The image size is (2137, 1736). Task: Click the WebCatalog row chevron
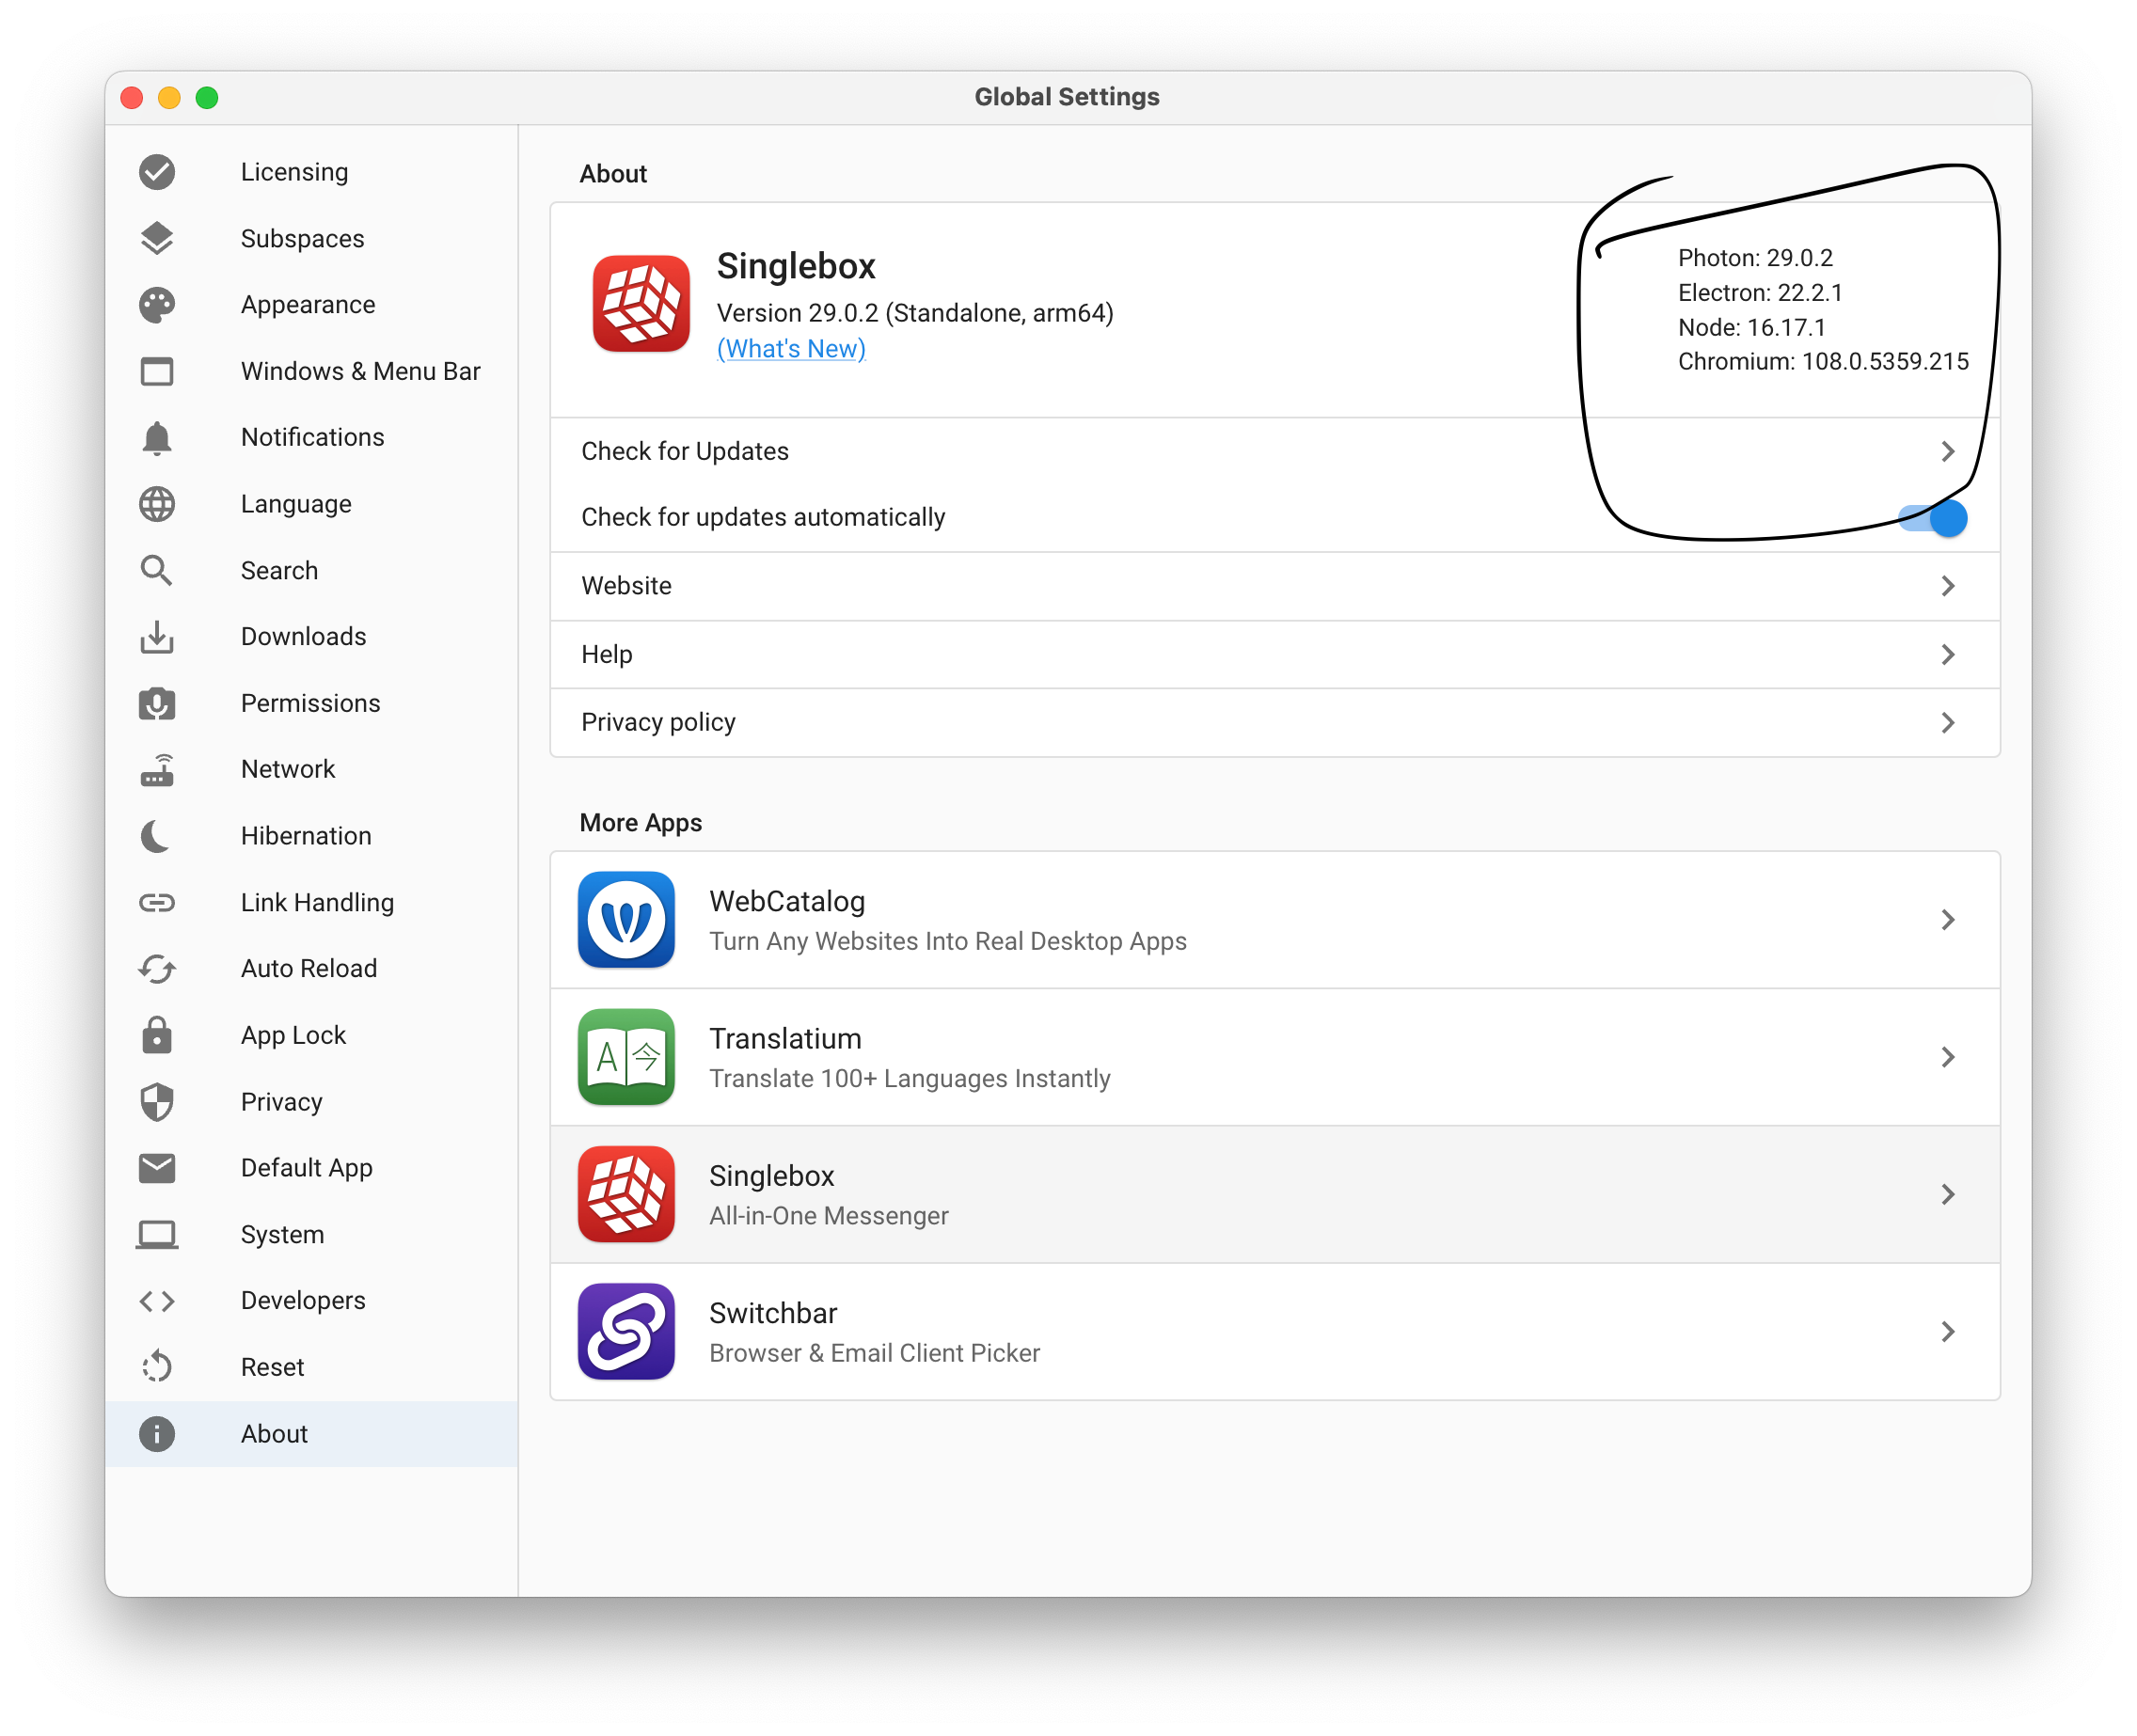coord(1948,920)
